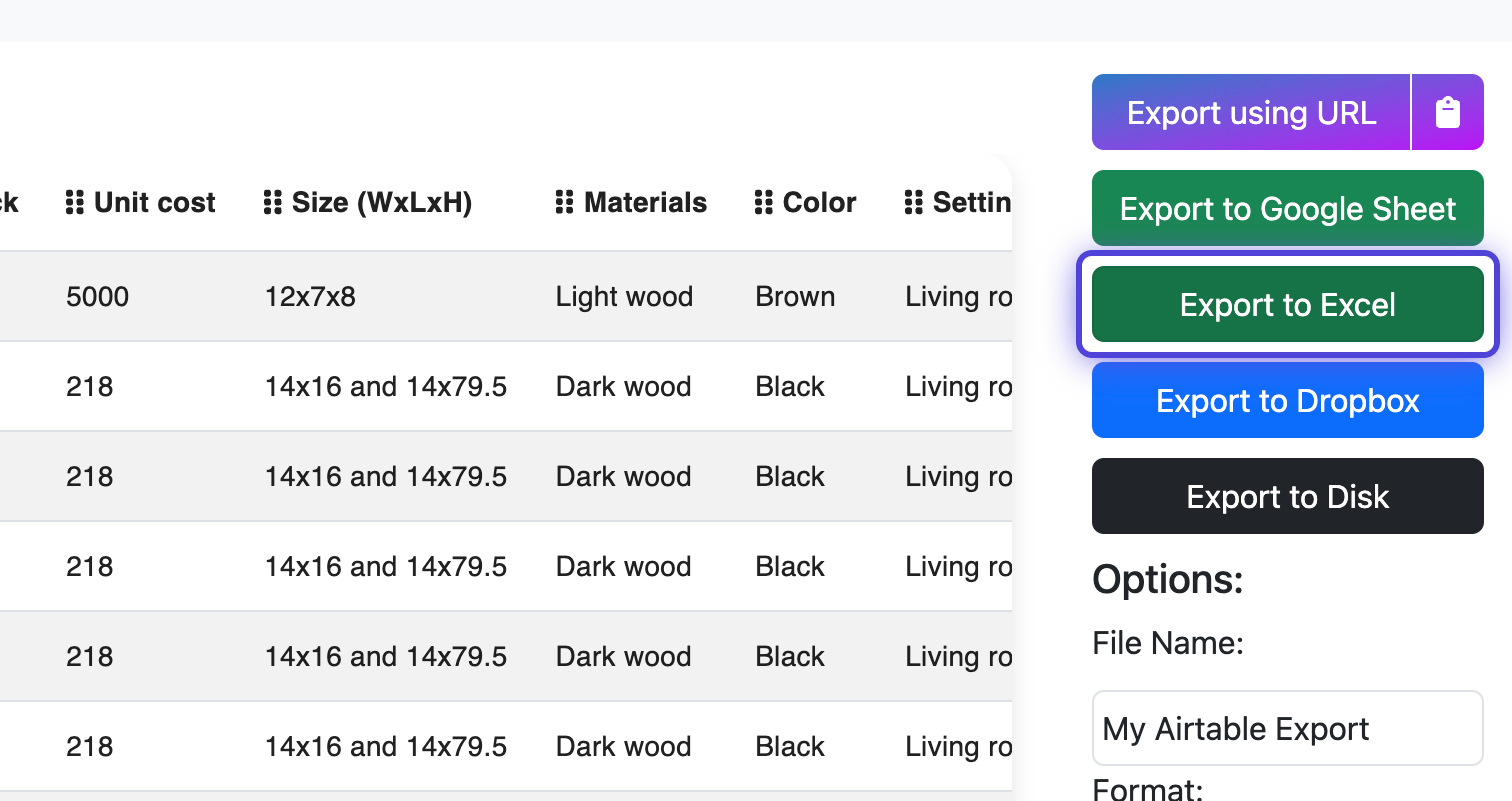Image resolution: width=1512 pixels, height=801 pixels.
Task: Click the Export to Excel button
Action: pyautogui.click(x=1288, y=304)
